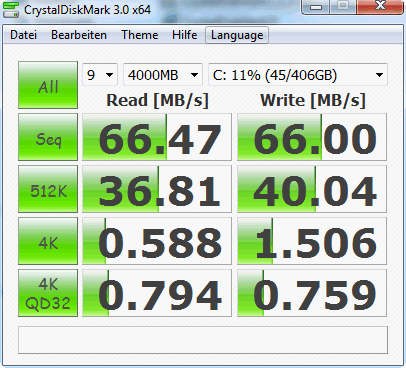Expand the C: drive selection dropdown

[298, 75]
